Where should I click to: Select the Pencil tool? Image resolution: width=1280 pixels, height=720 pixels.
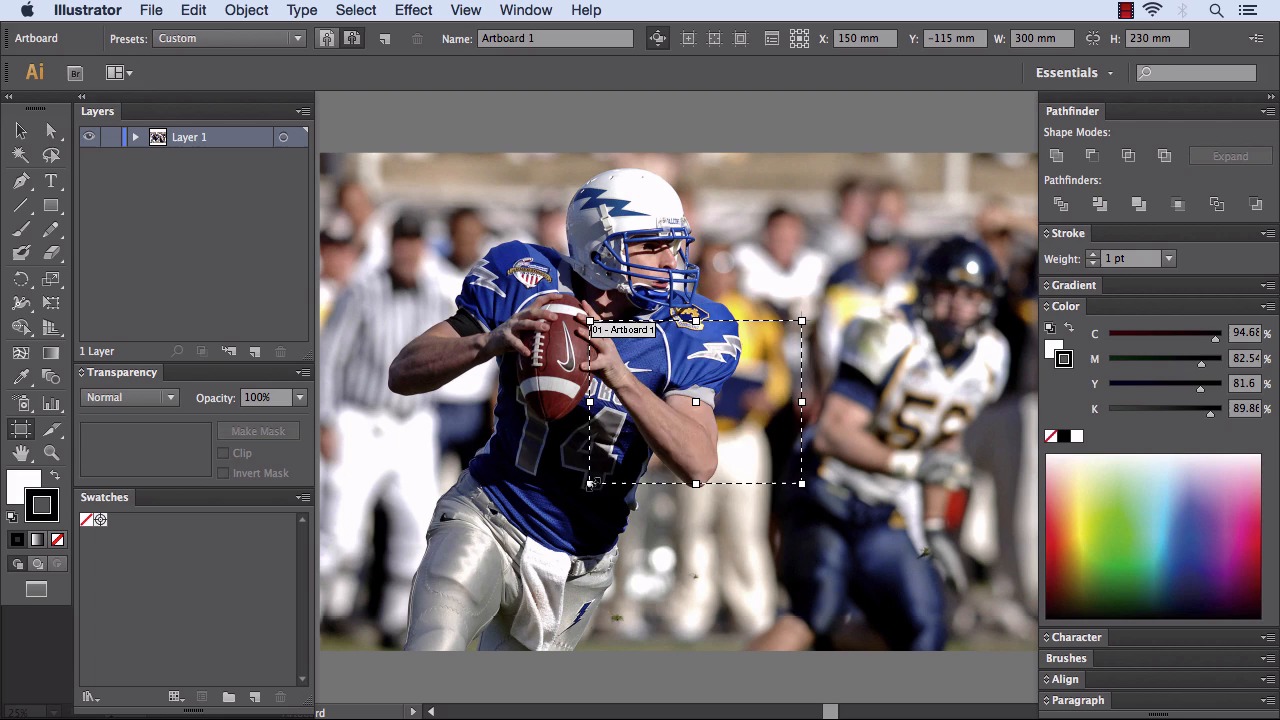[x=51, y=230]
